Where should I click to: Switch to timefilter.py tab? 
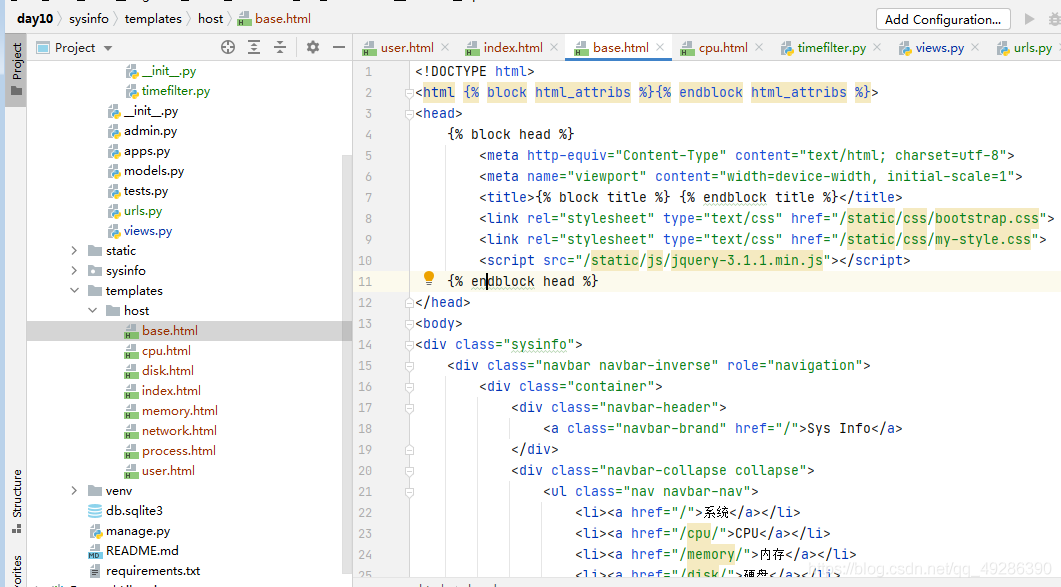click(x=832, y=47)
